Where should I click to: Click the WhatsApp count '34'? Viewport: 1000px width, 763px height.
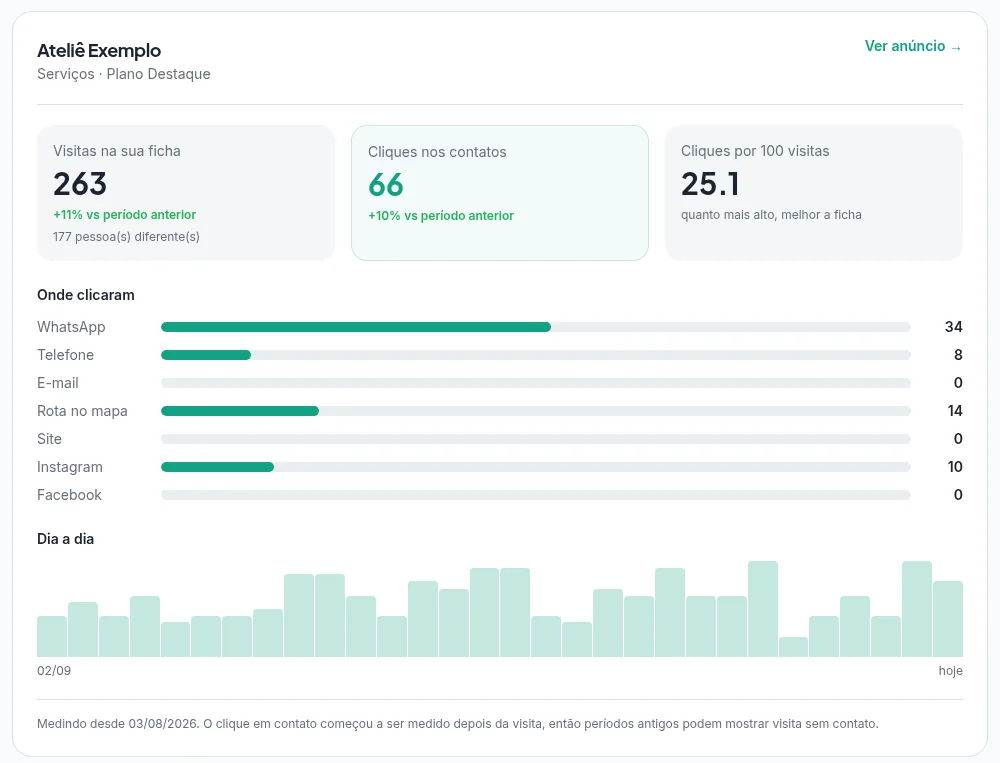tap(953, 327)
